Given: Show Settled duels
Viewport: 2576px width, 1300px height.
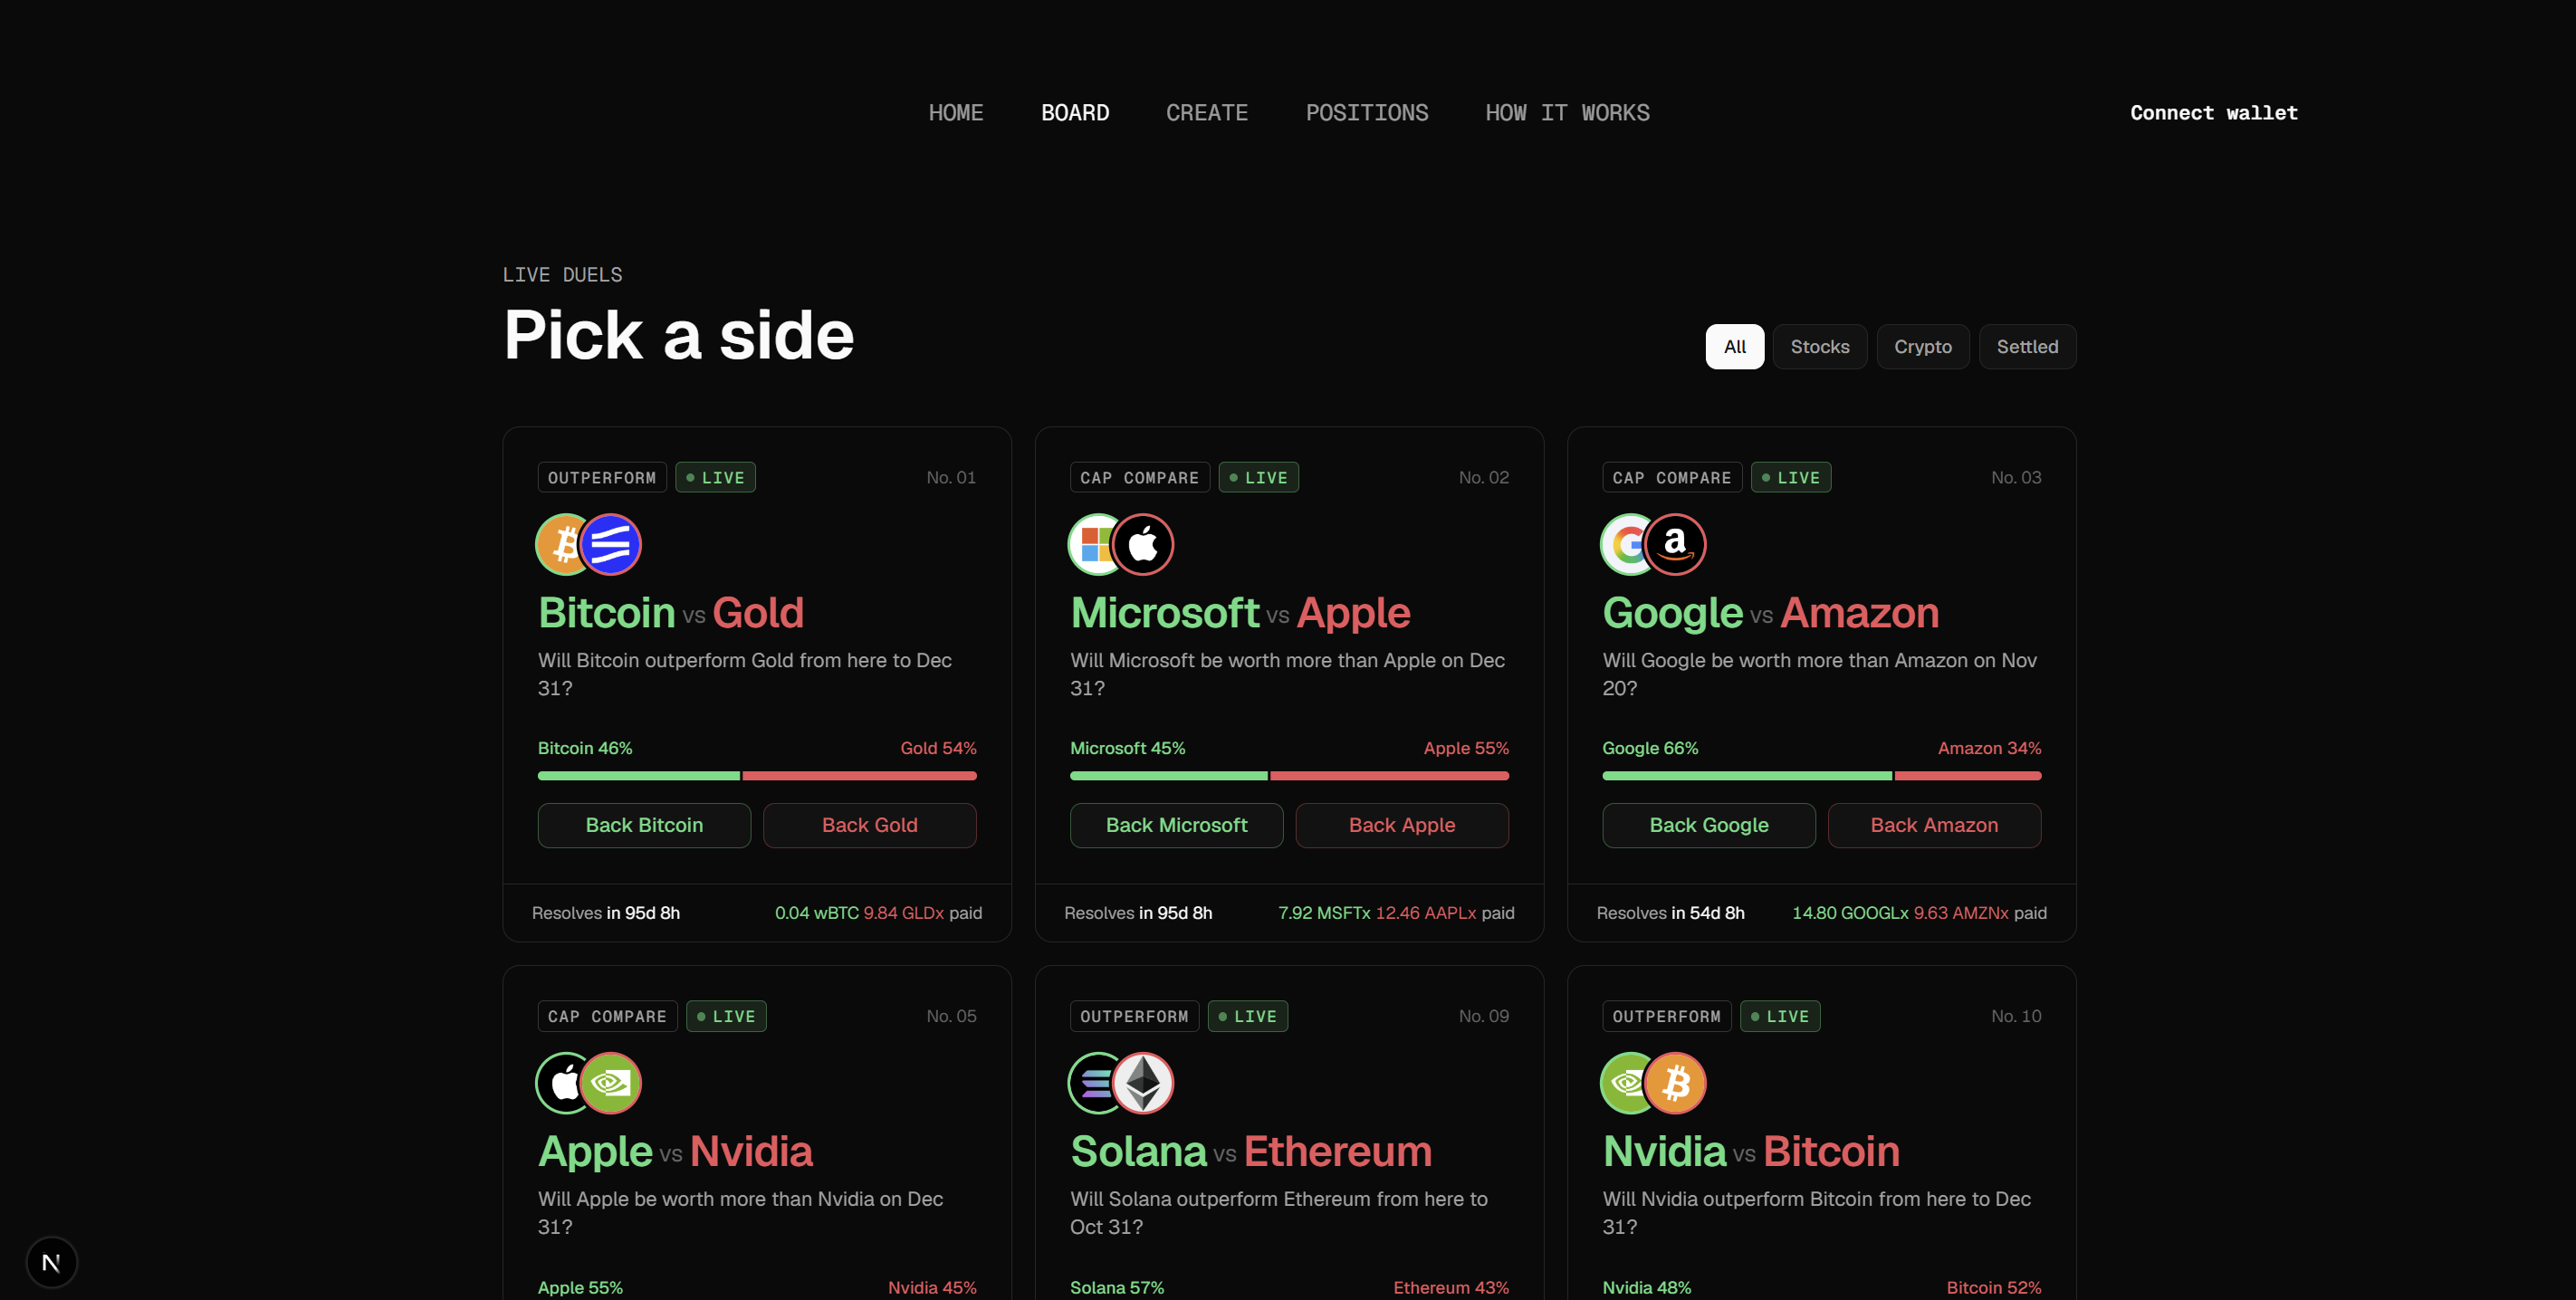Looking at the screenshot, I should tap(2027, 347).
